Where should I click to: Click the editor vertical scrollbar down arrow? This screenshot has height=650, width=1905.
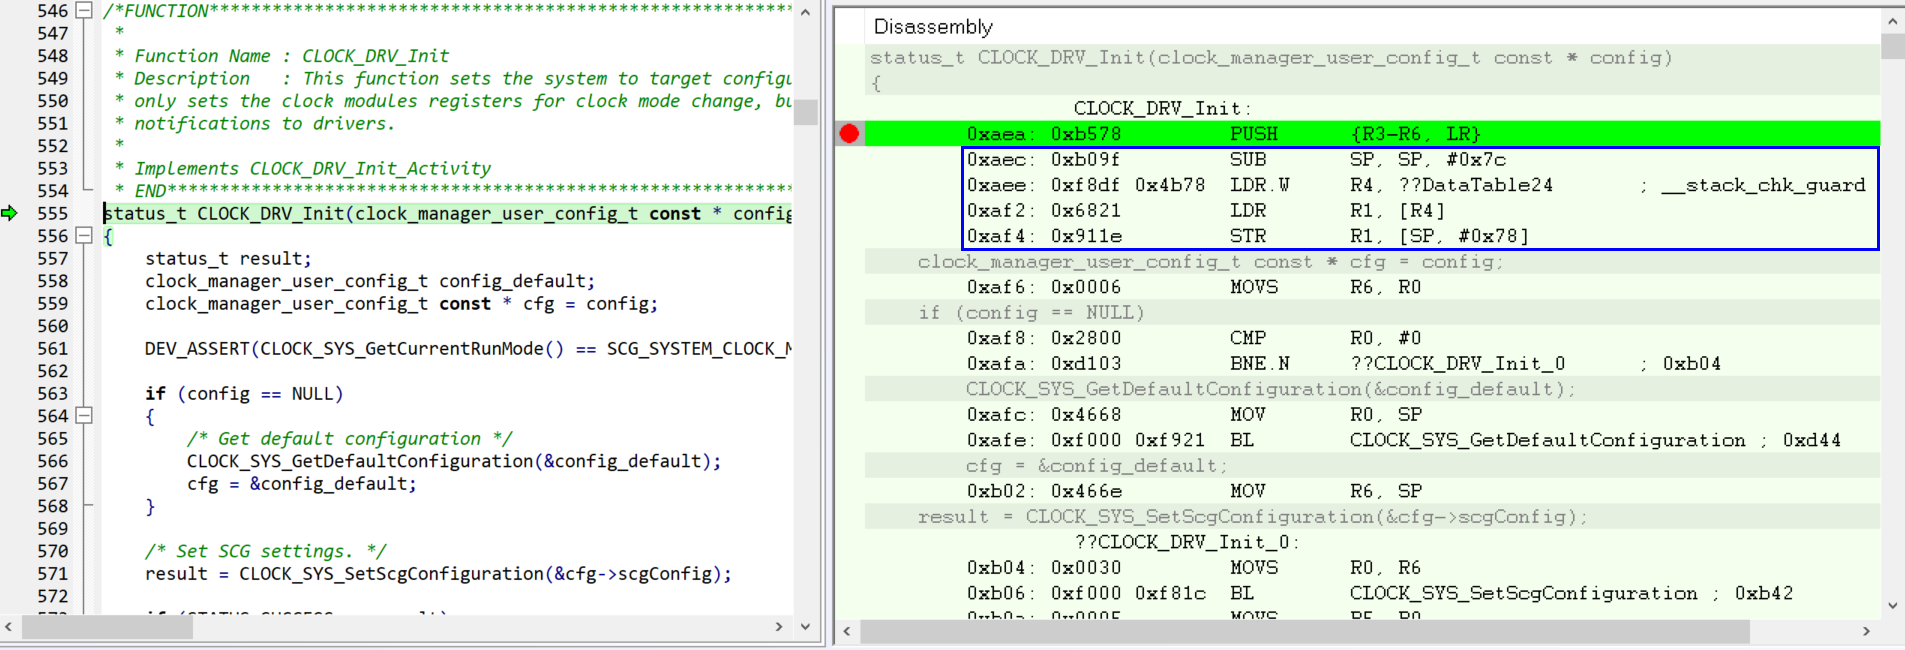(x=805, y=627)
